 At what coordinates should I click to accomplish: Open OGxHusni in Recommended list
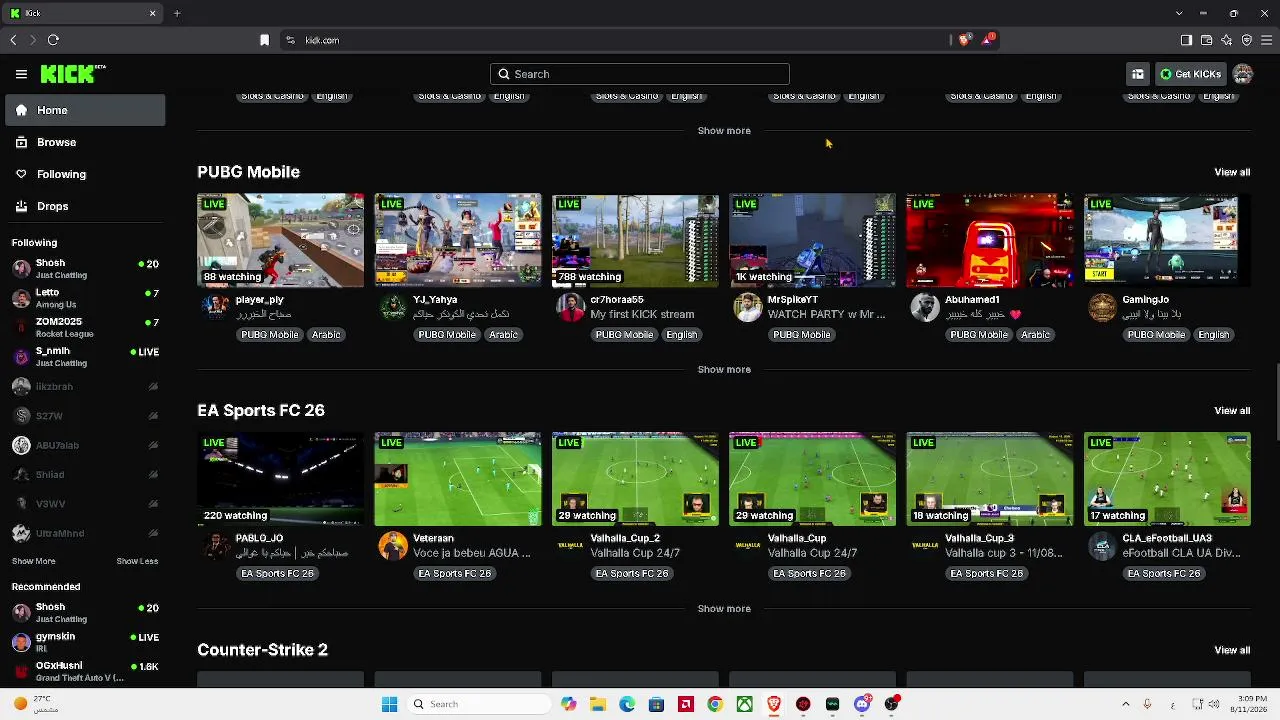point(86,671)
